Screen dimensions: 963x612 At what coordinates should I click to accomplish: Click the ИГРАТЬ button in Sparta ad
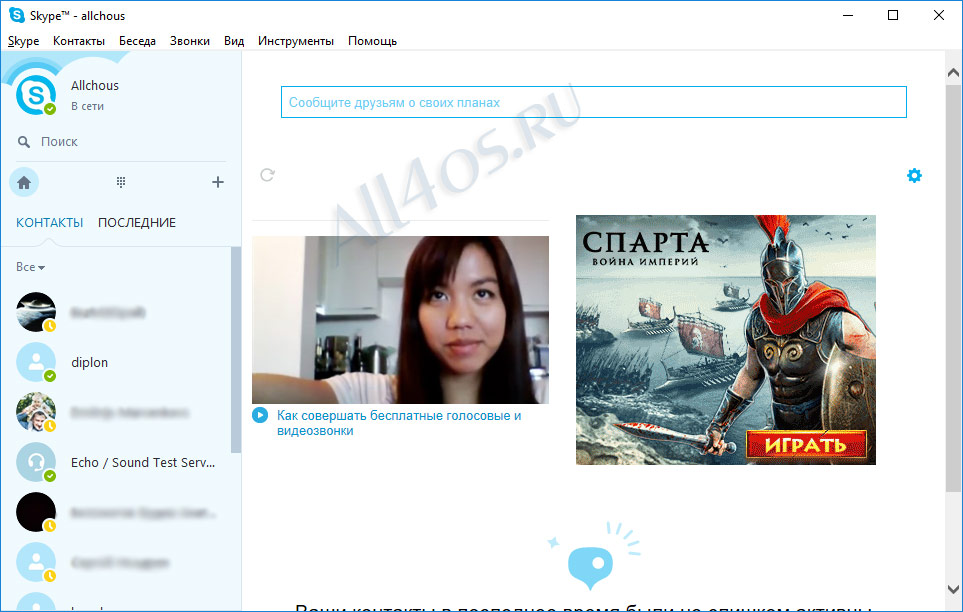pos(806,444)
